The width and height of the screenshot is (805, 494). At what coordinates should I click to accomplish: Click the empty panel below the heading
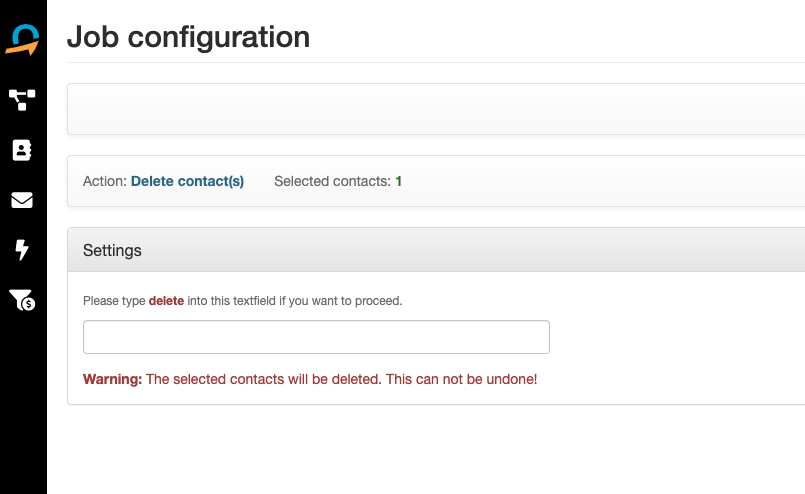pos(435,109)
